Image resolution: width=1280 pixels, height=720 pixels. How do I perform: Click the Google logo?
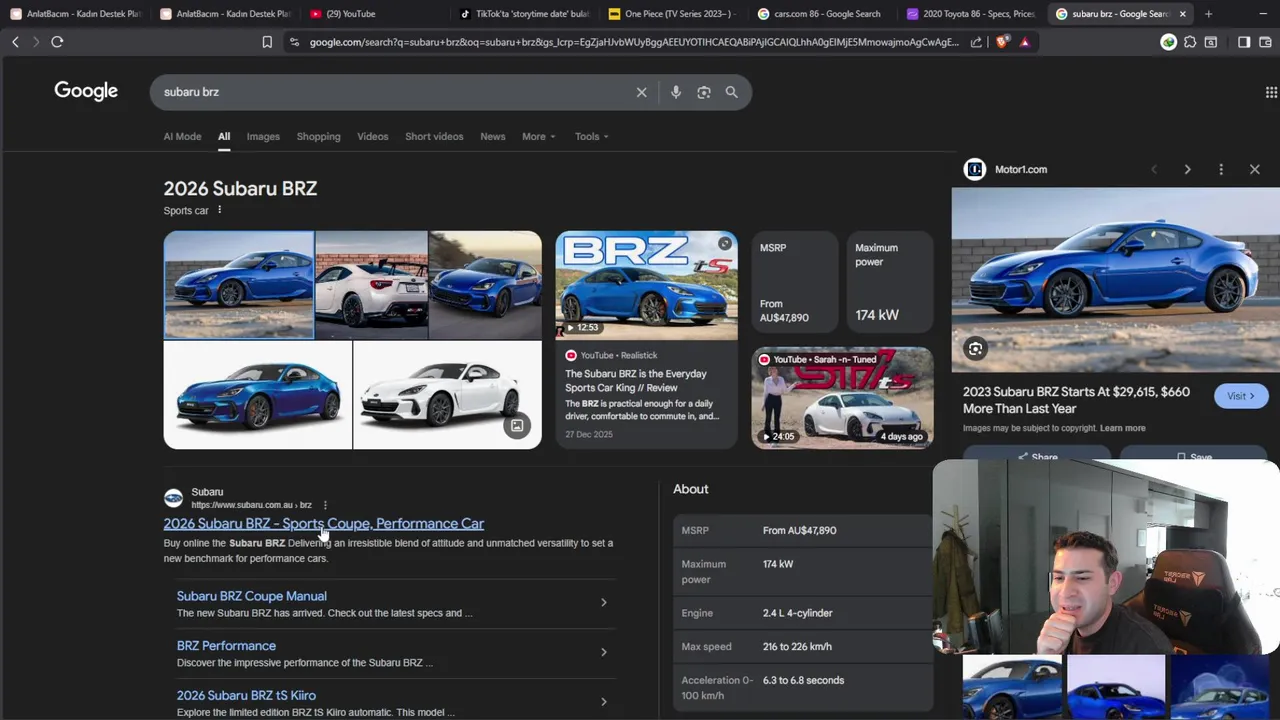tap(86, 91)
